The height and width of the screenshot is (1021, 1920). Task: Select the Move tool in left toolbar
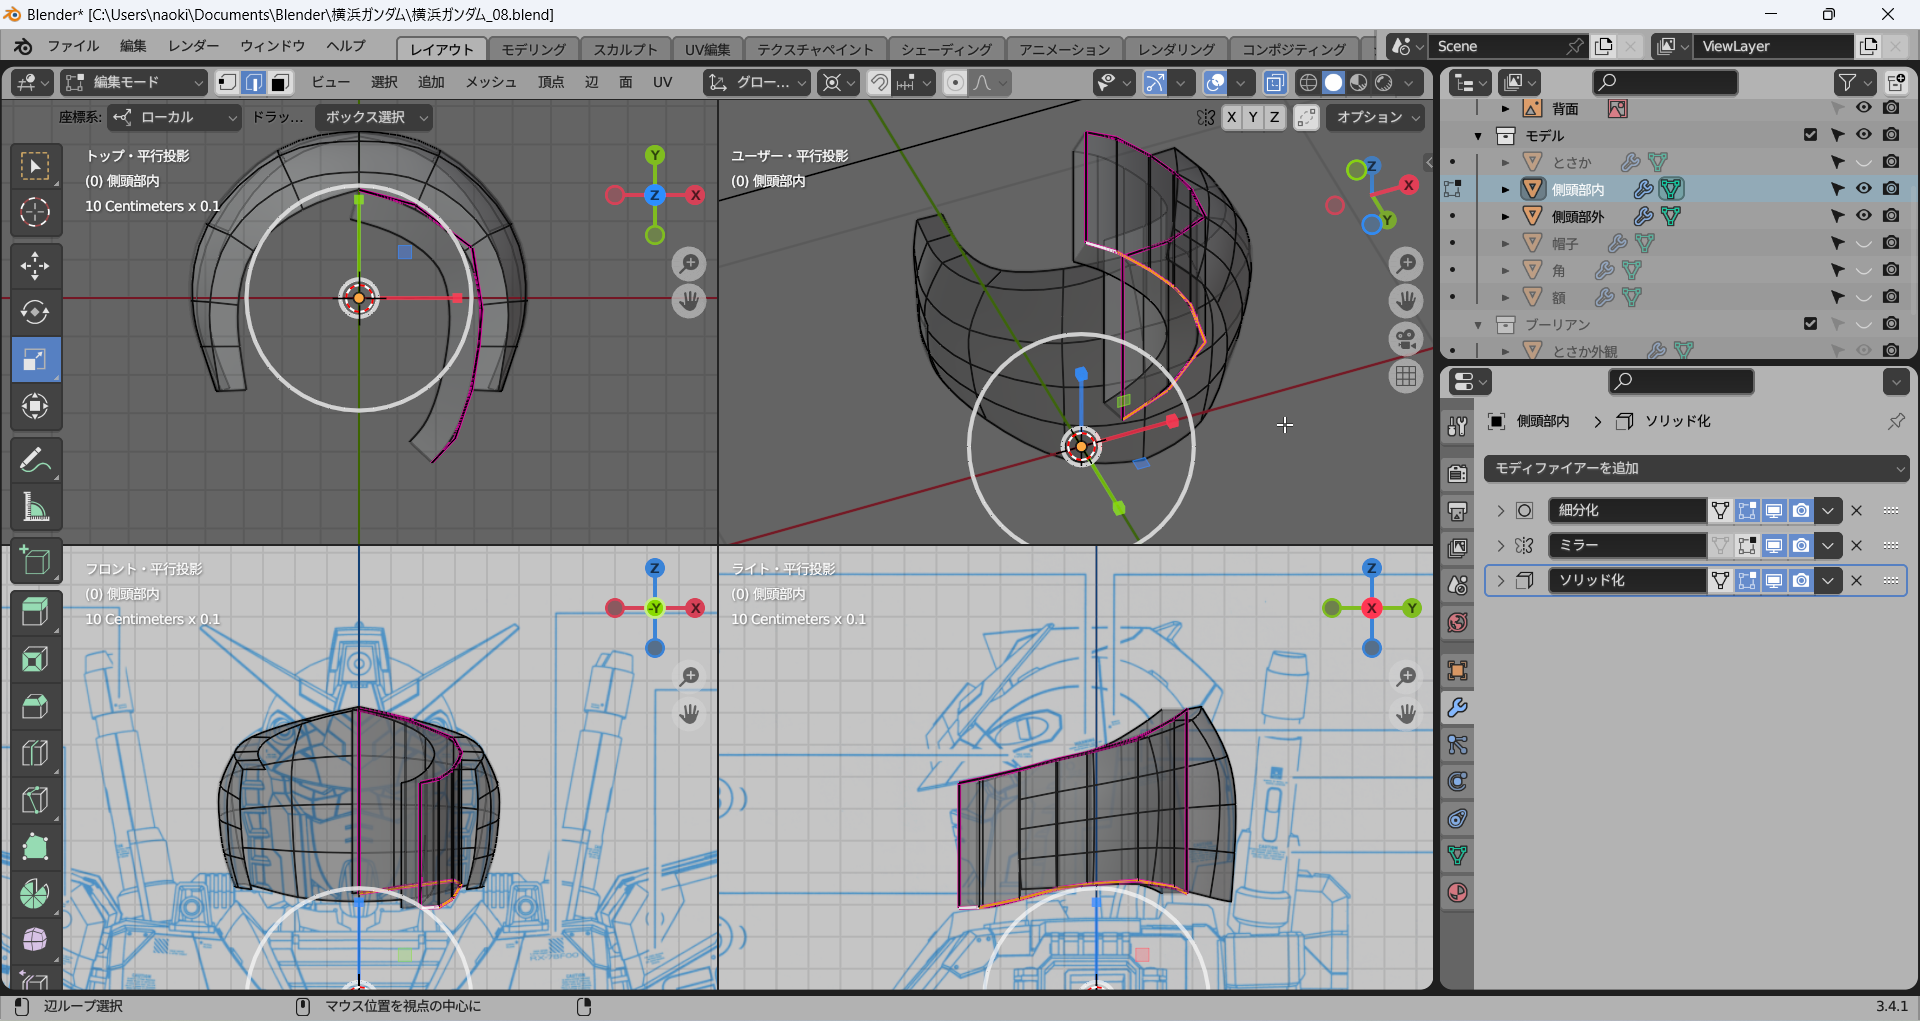point(35,266)
